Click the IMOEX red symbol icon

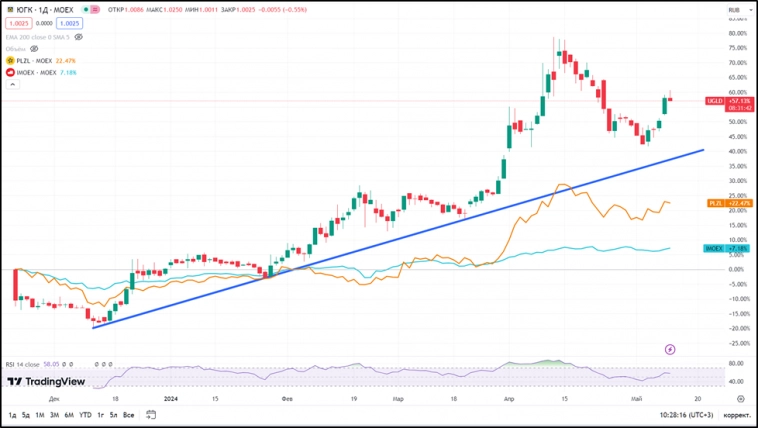pyautogui.click(x=9, y=72)
